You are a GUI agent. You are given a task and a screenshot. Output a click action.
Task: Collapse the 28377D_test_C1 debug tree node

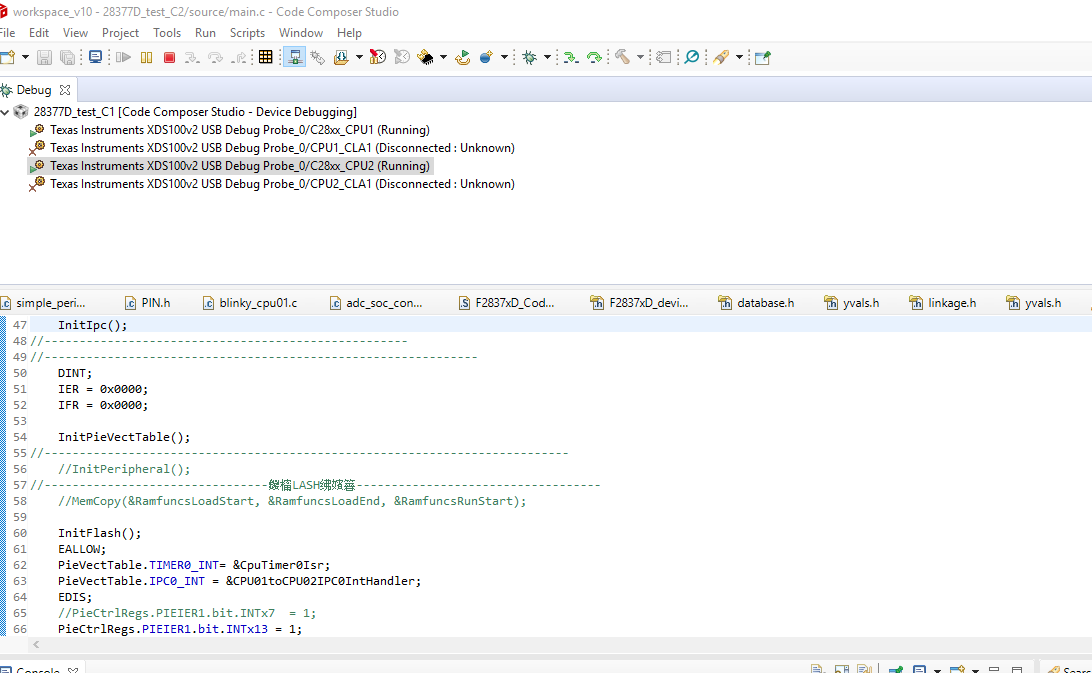(x=6, y=112)
